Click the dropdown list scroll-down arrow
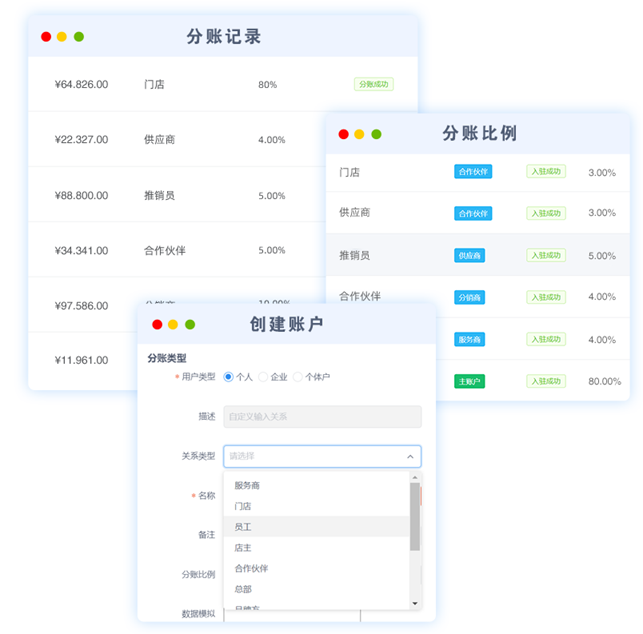Viewport: 643px width, 634px height. (415, 603)
